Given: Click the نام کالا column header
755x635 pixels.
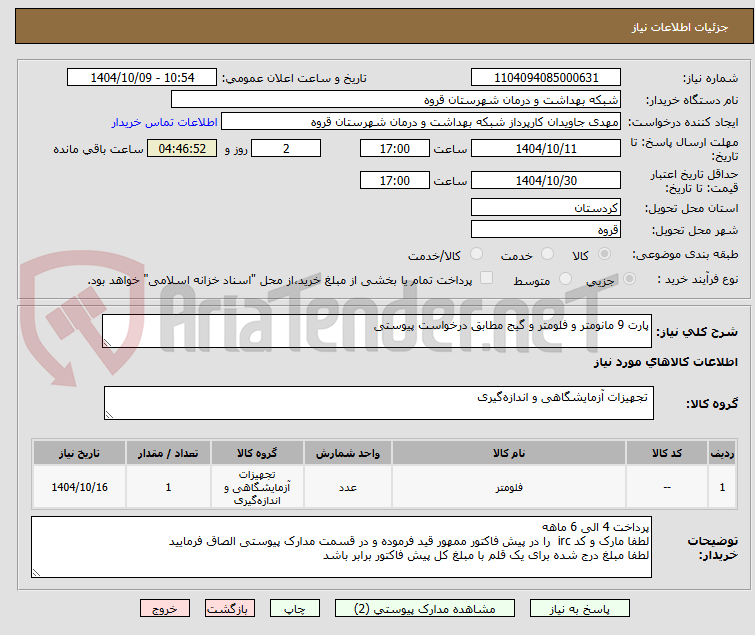Looking at the screenshot, I should (x=509, y=453).
